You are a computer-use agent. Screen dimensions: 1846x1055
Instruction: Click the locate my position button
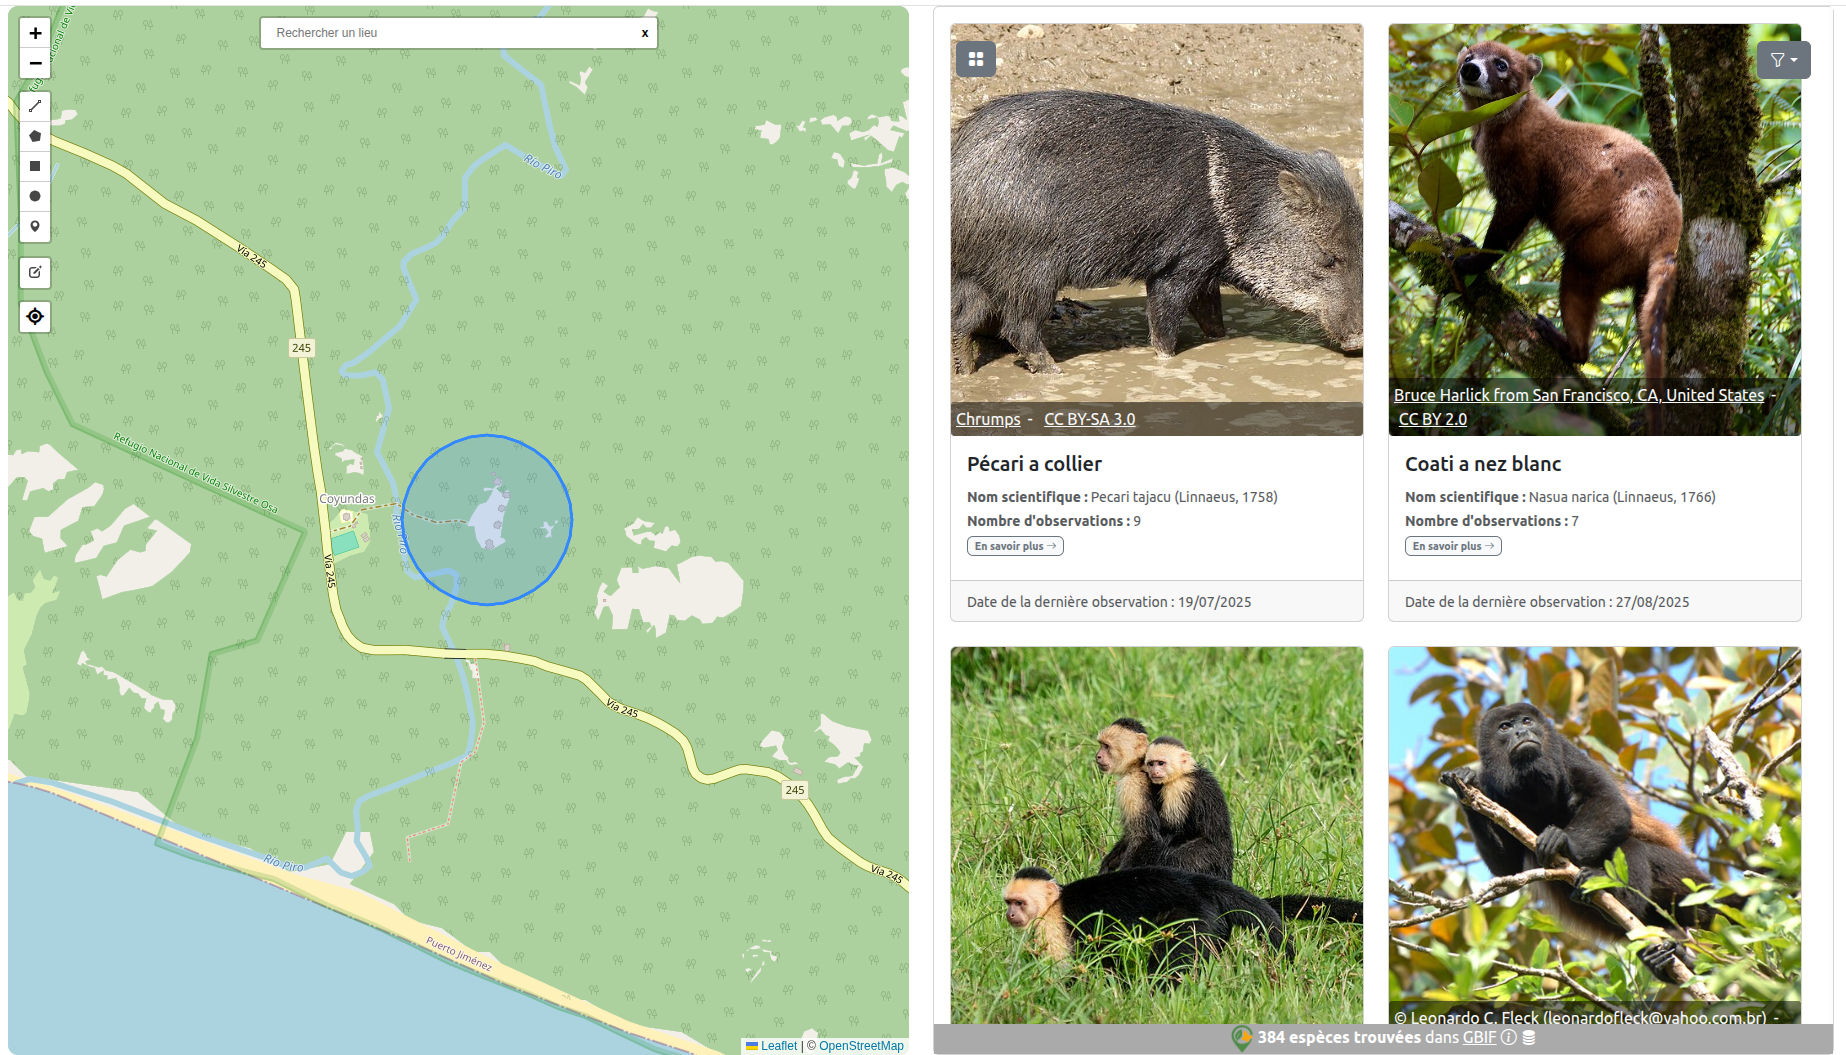point(35,317)
